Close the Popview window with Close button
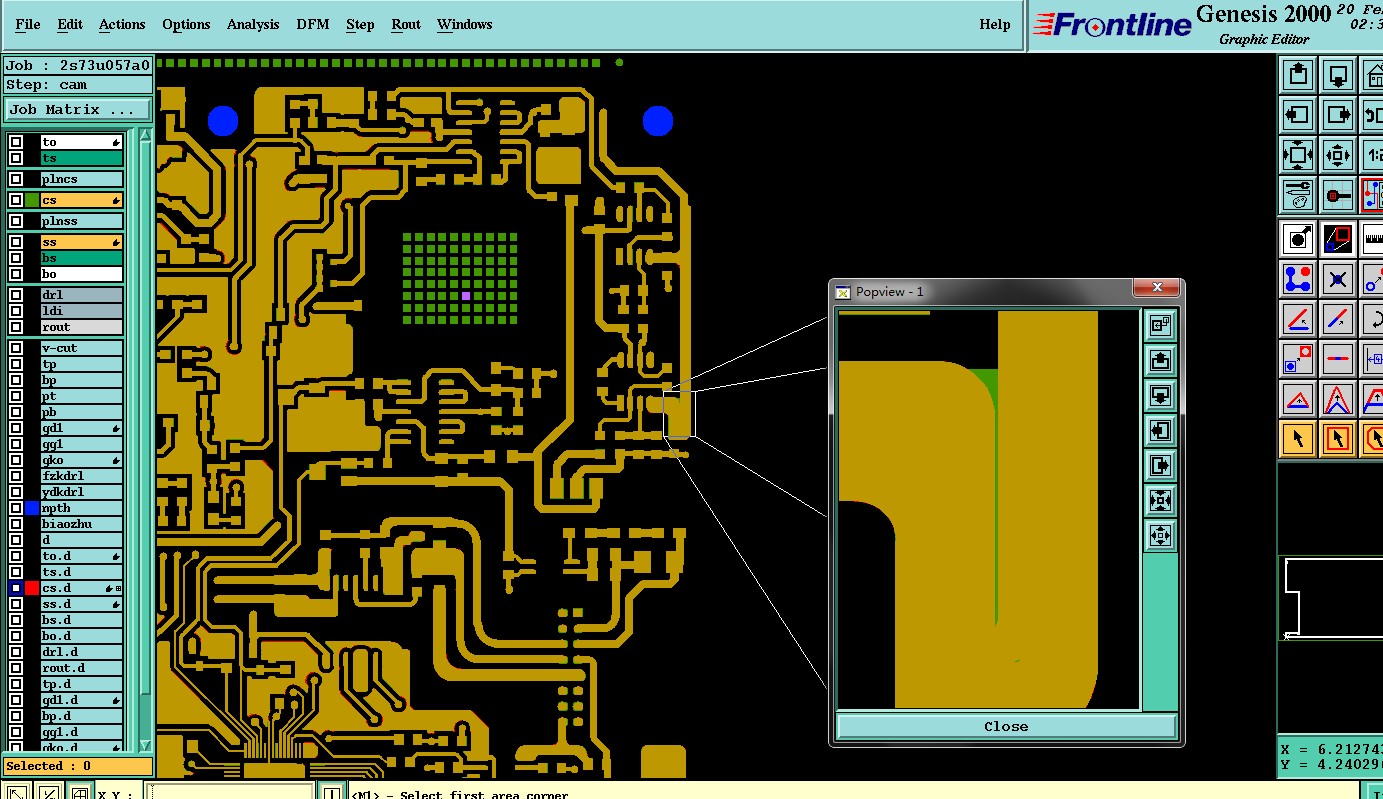This screenshot has height=799, width=1383. click(1006, 726)
